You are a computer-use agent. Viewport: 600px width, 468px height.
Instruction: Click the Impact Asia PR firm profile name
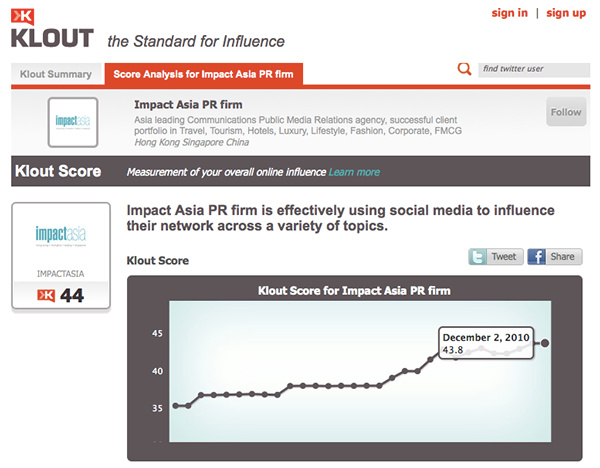(x=188, y=104)
